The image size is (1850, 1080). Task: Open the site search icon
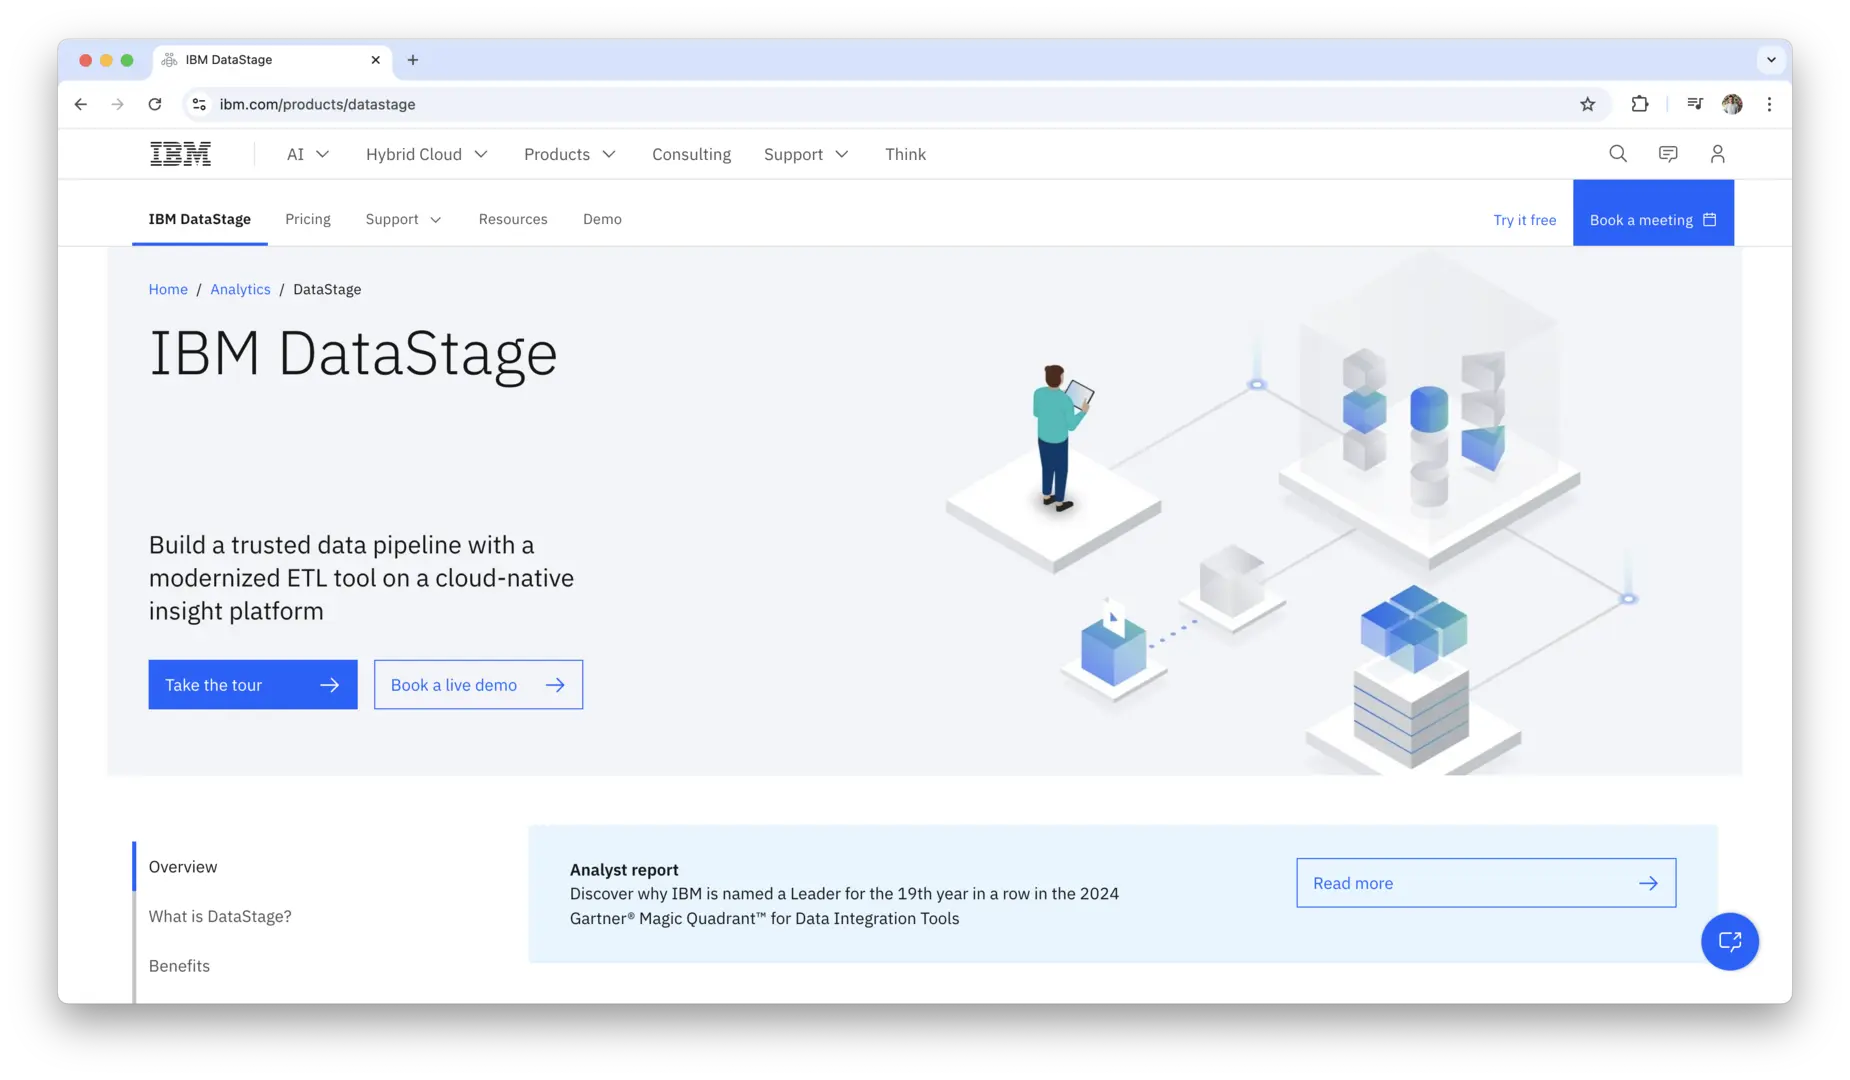(1617, 154)
